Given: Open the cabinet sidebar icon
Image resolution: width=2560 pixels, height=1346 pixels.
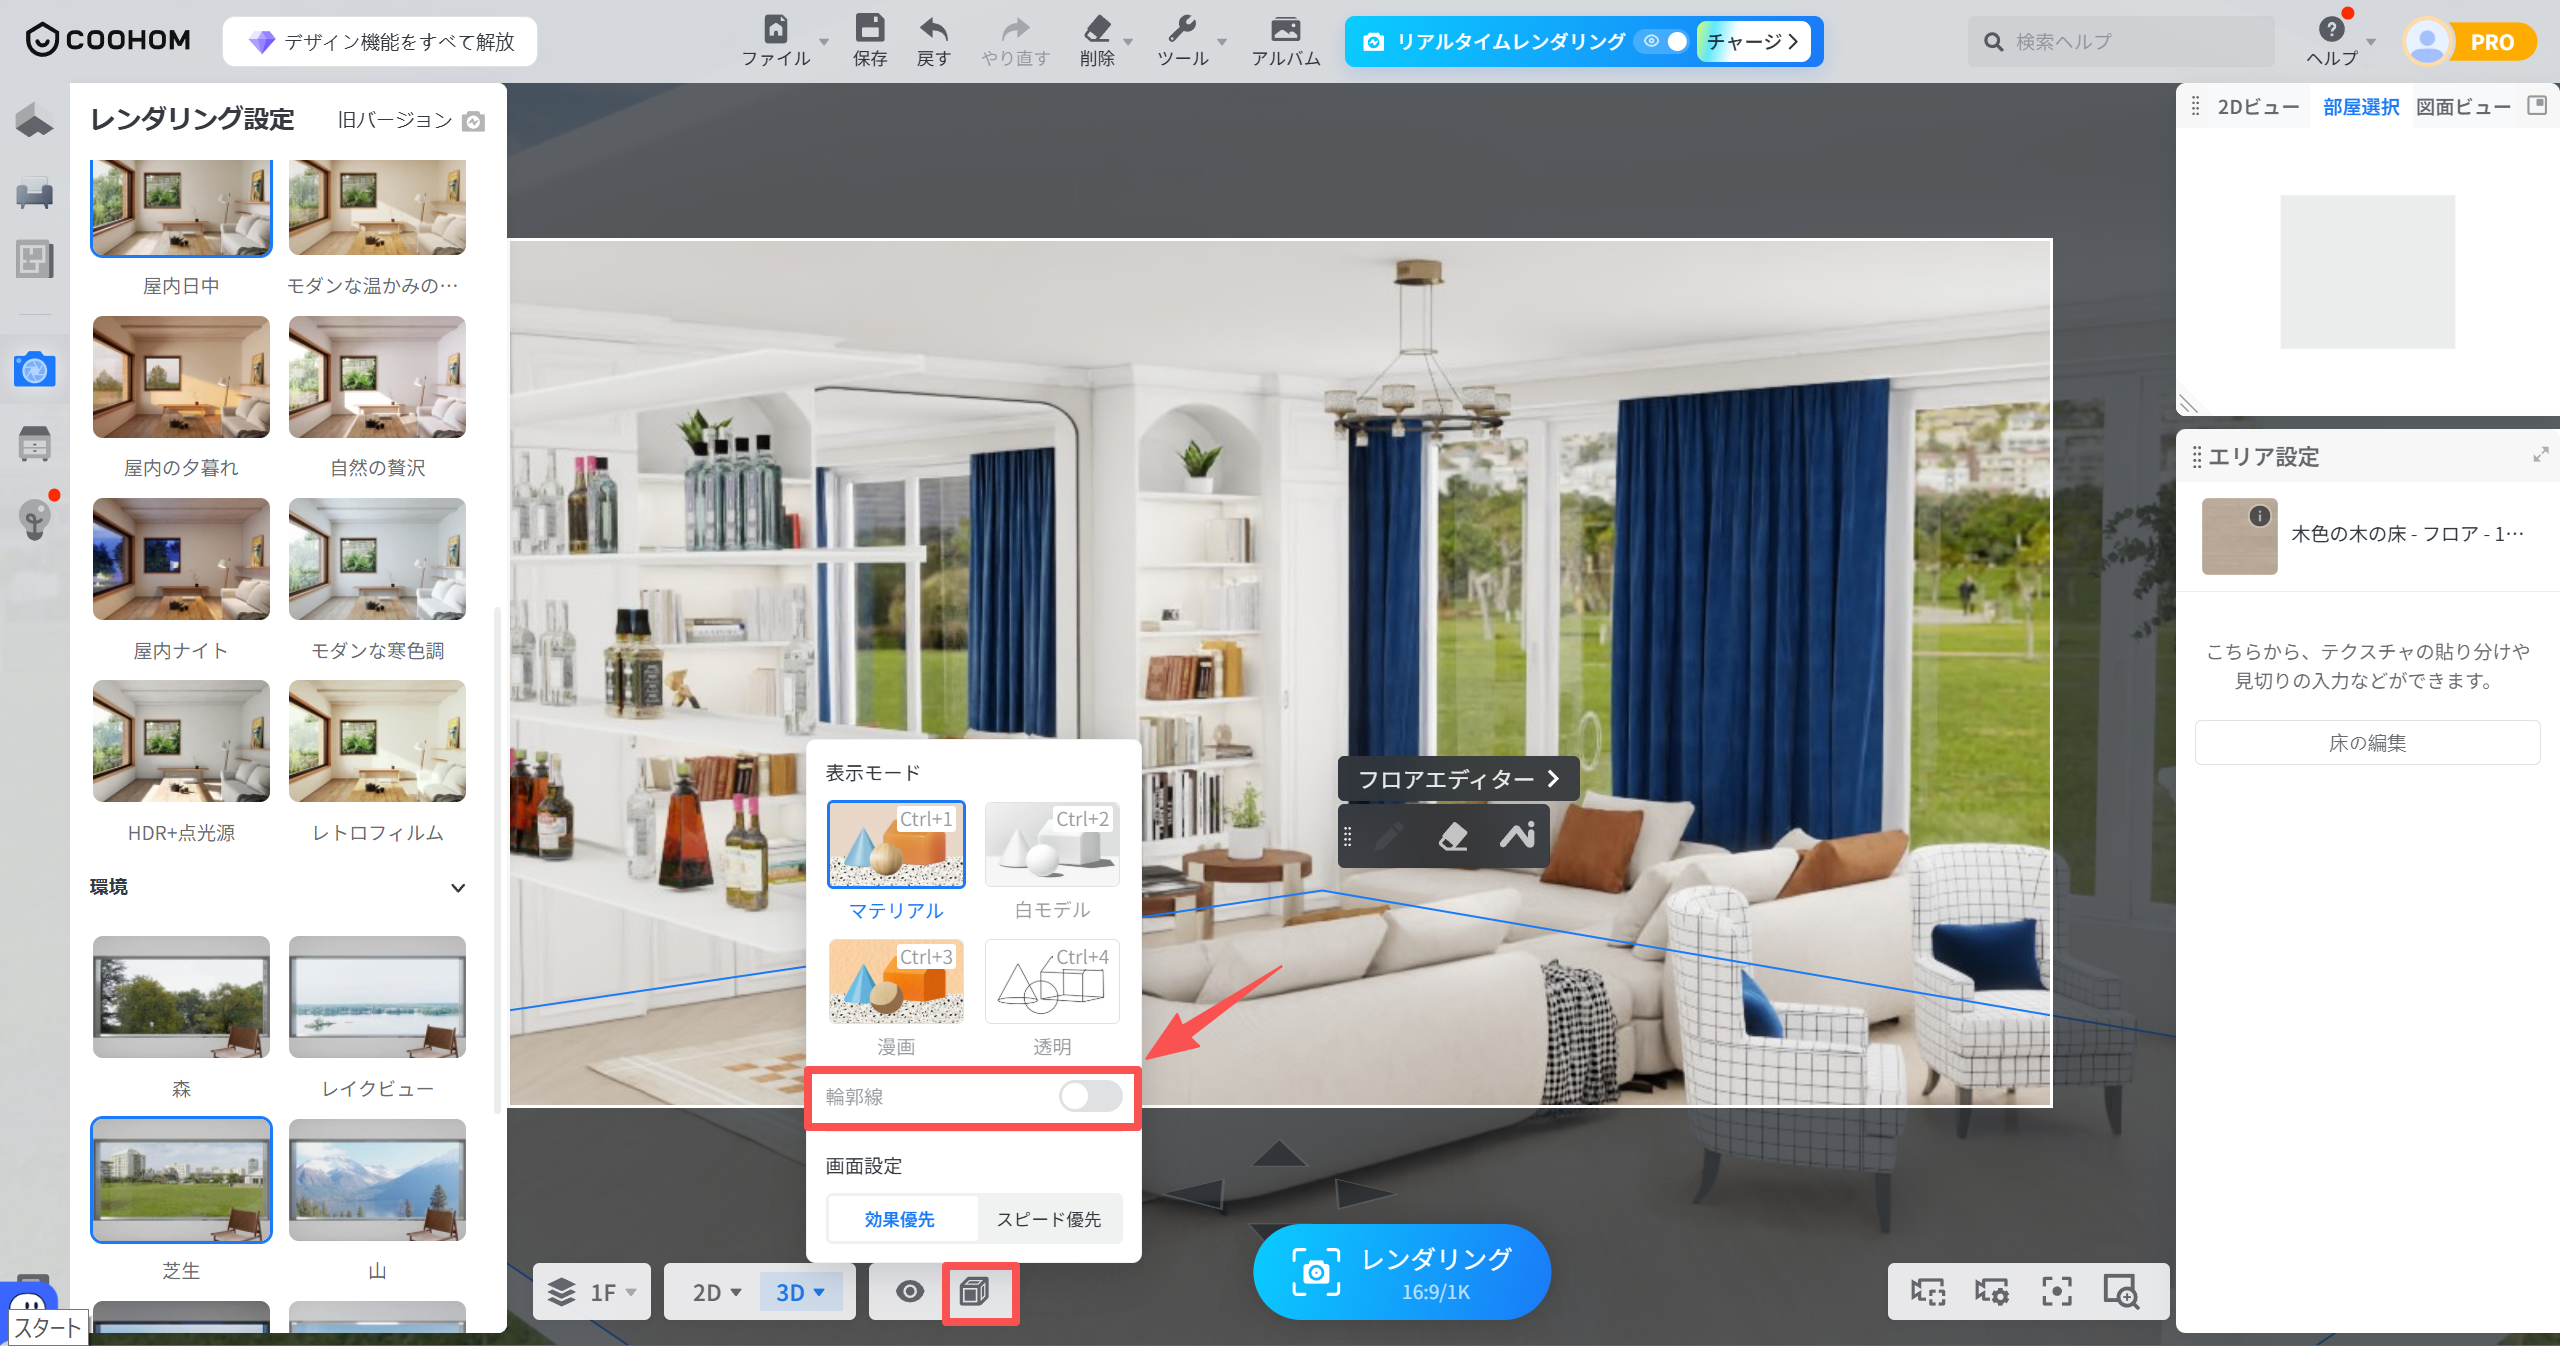Looking at the screenshot, I should click(35, 443).
